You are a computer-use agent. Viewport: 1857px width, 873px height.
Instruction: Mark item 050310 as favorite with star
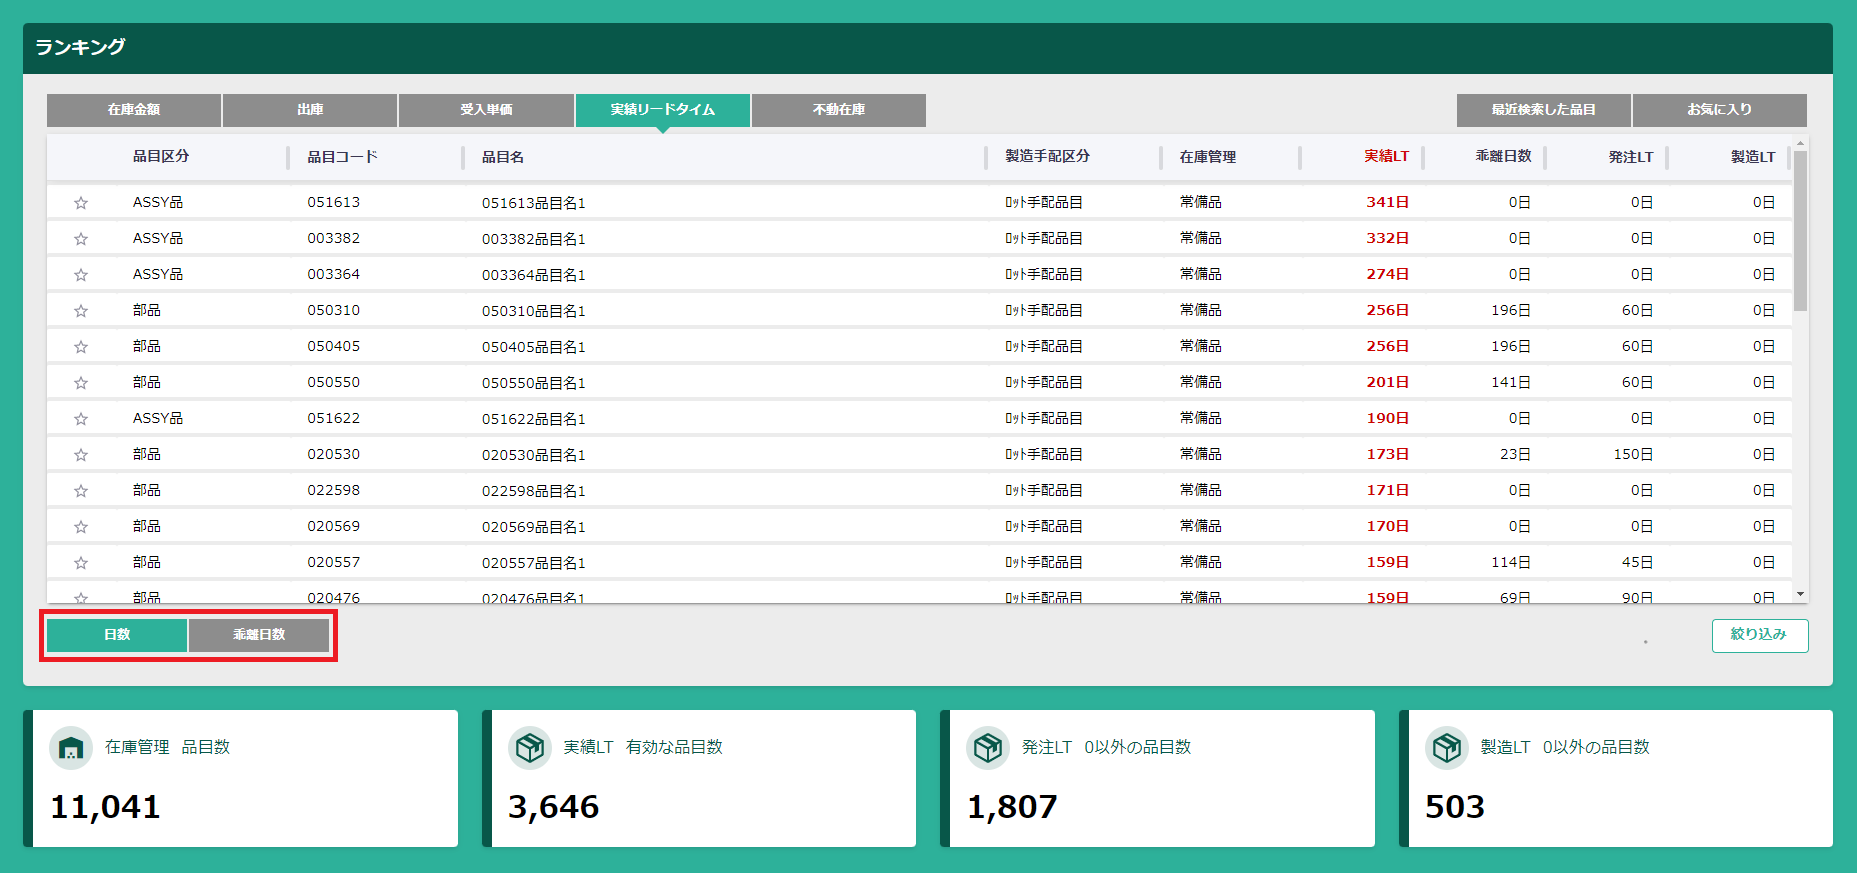point(81,311)
